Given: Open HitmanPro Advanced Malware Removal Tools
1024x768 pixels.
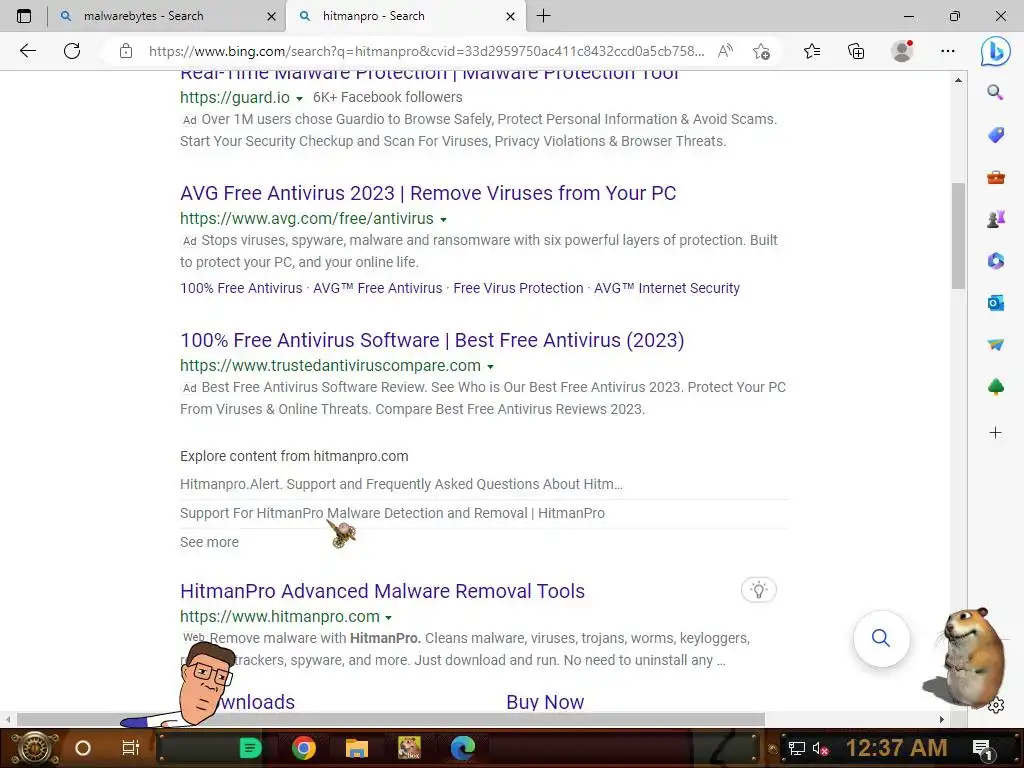Looking at the screenshot, I should [382, 591].
